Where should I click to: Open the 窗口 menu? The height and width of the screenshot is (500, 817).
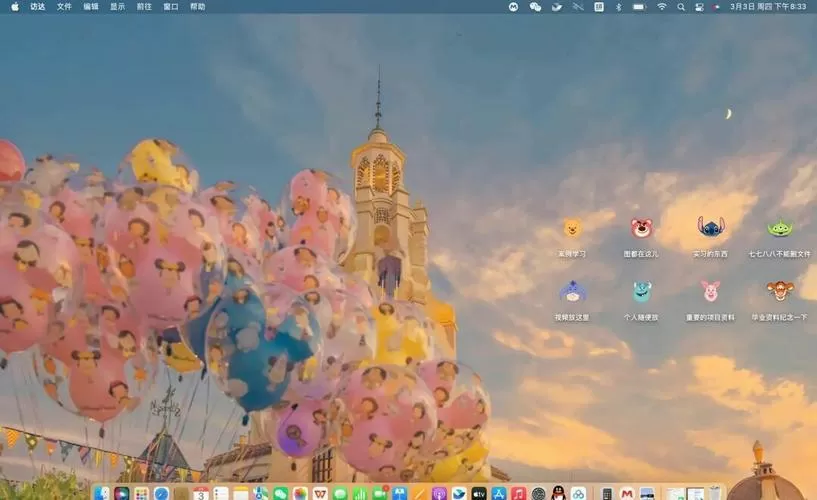point(170,7)
